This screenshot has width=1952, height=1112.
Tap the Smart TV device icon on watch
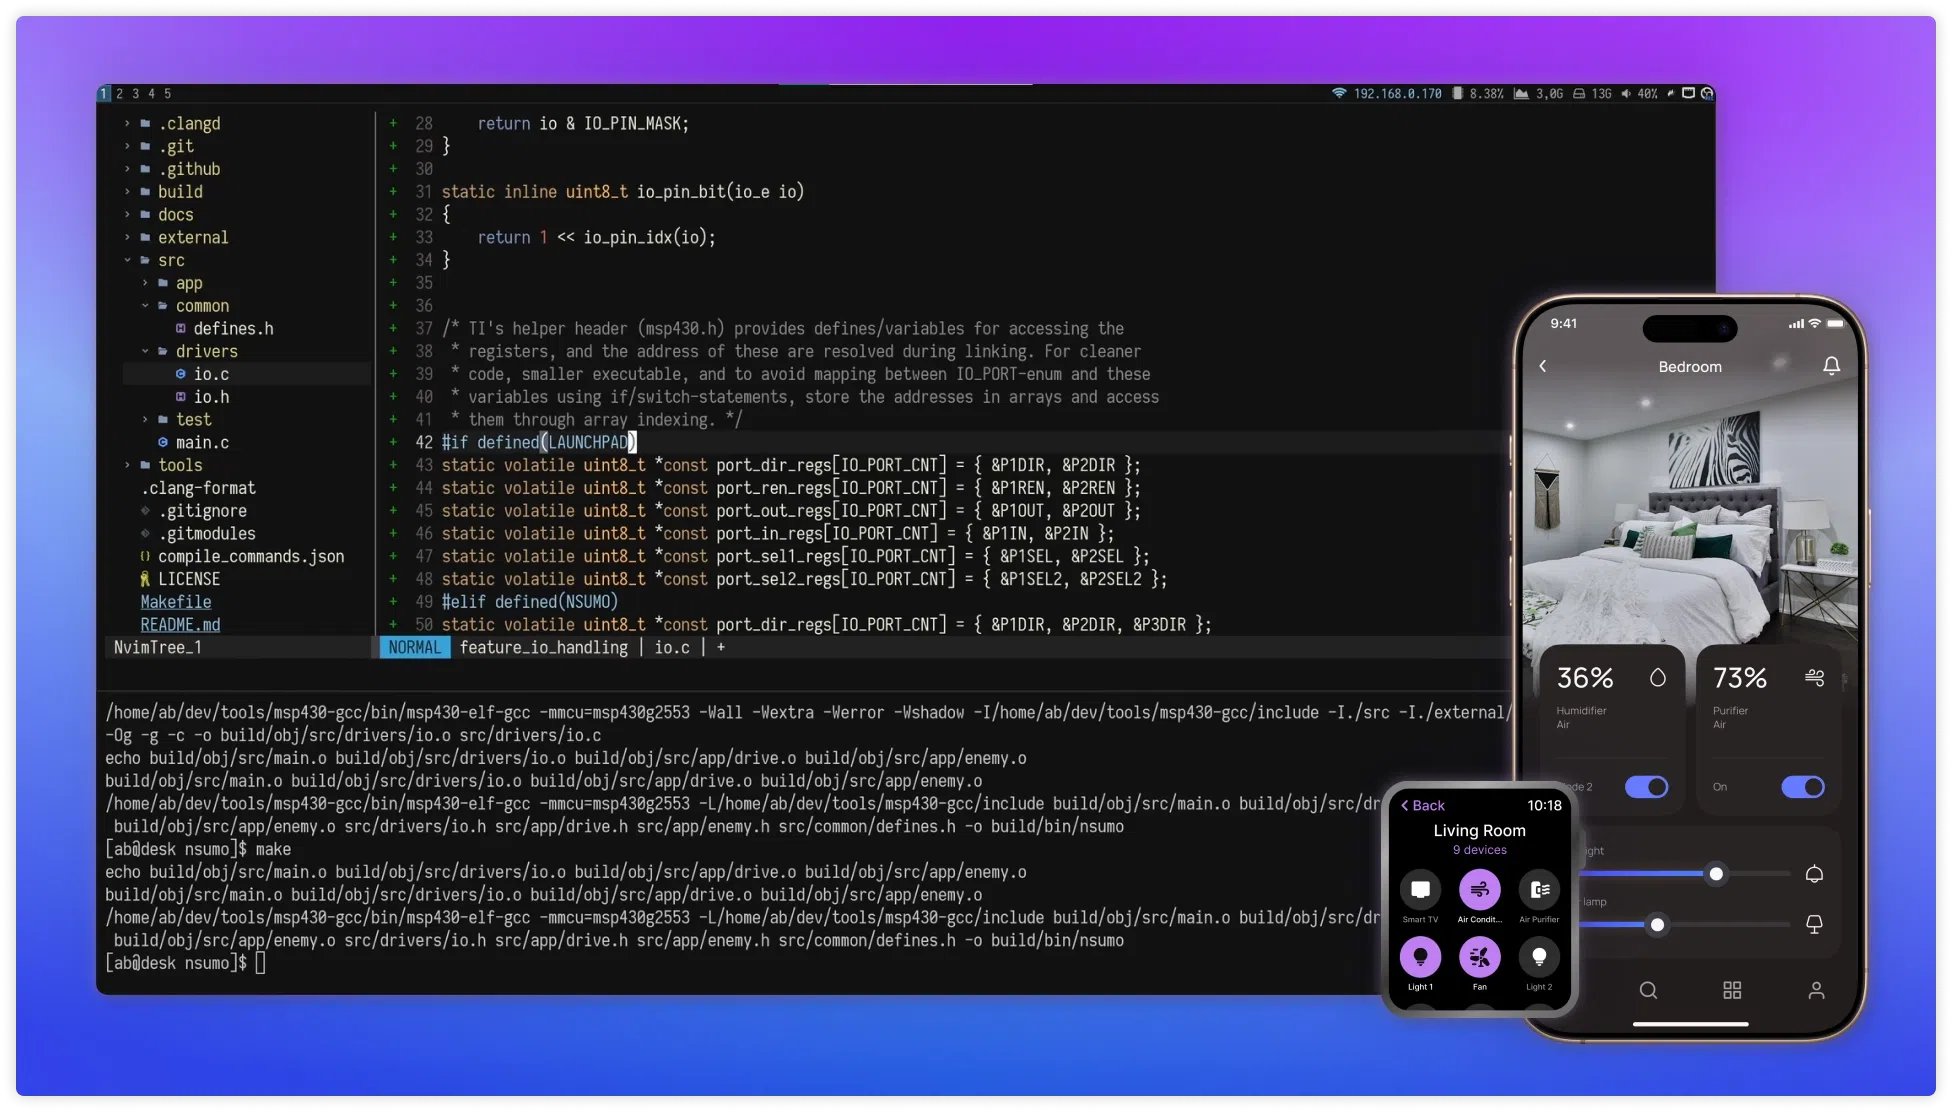tap(1420, 889)
